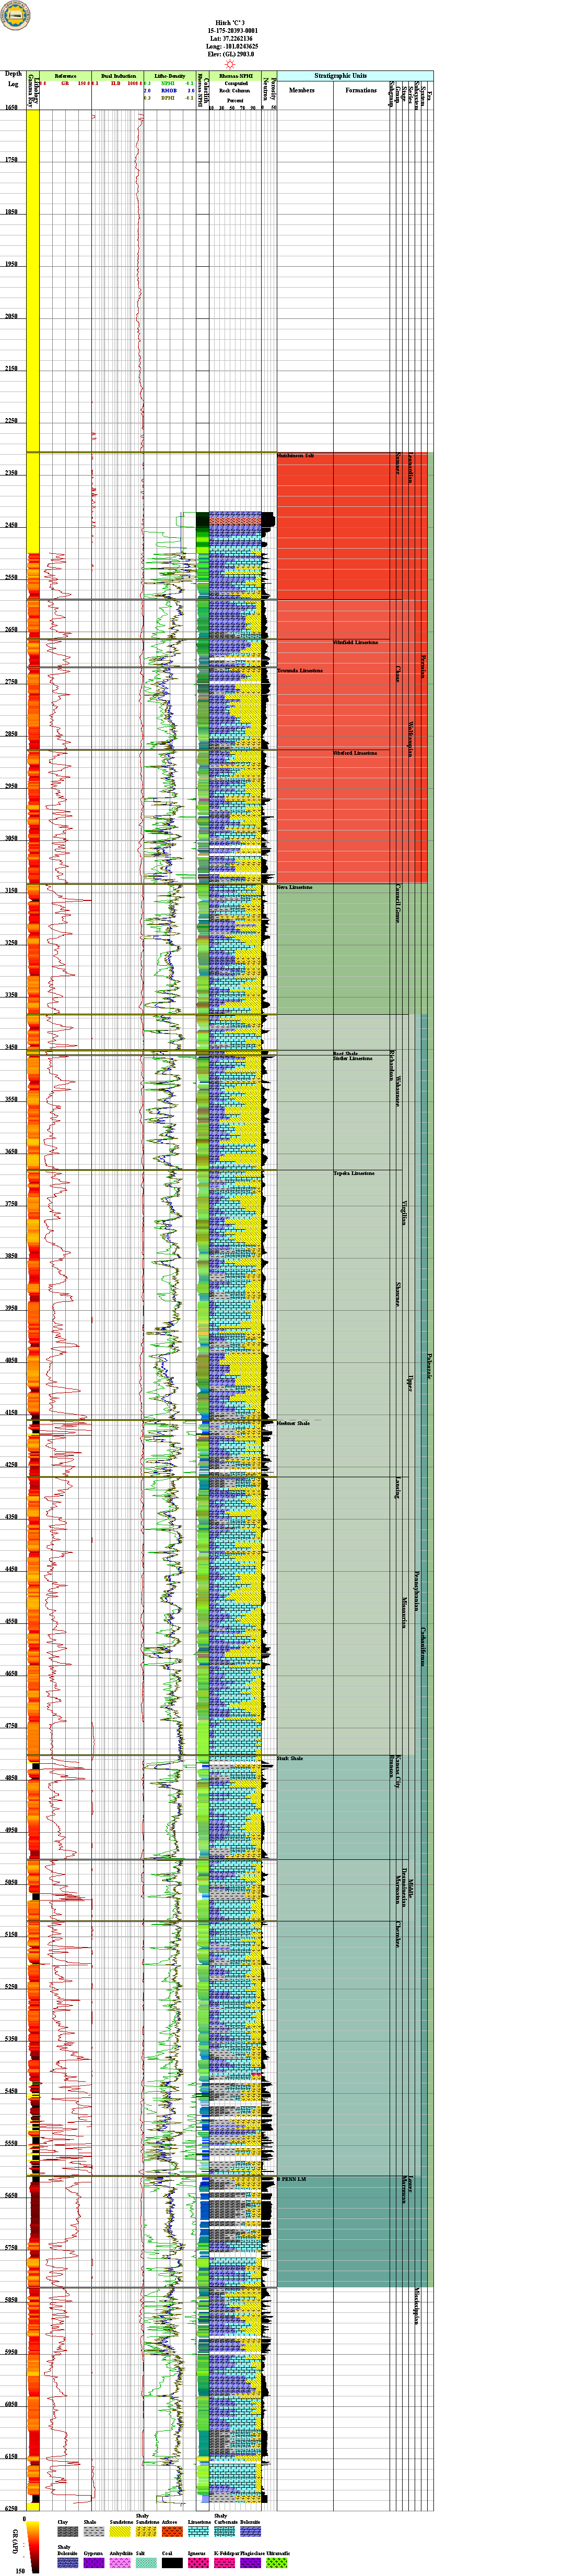
Task: Select the Clay pattern in the legend
Action: (x=68, y=2533)
